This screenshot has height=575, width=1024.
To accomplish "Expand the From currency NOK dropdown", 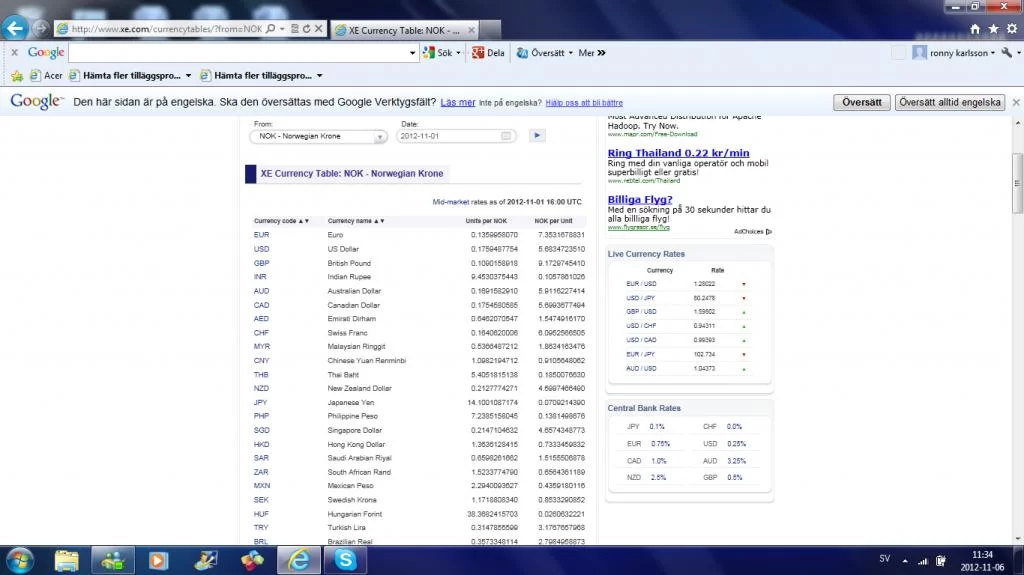I will (380, 136).
